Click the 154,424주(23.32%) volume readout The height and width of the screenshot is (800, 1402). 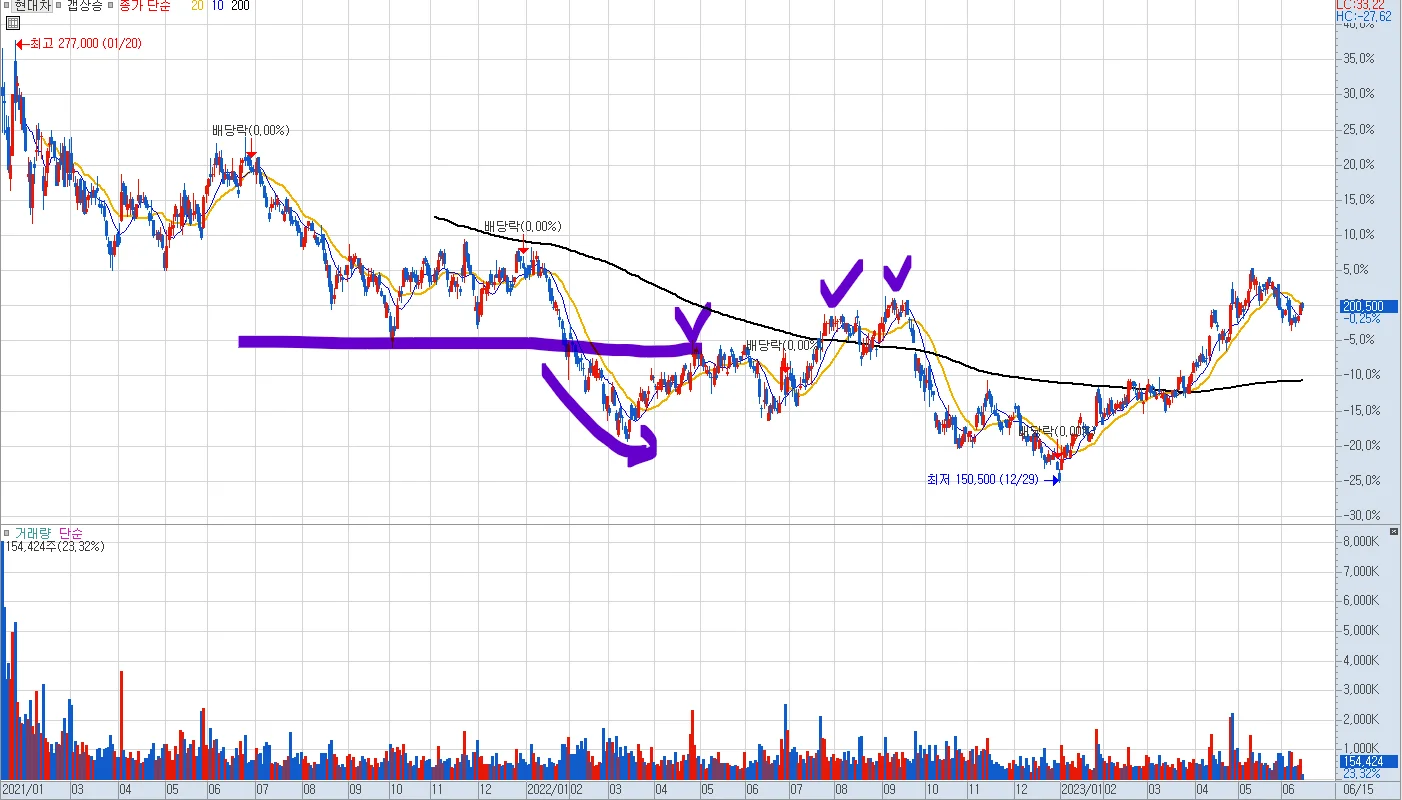pyautogui.click(x=55, y=547)
